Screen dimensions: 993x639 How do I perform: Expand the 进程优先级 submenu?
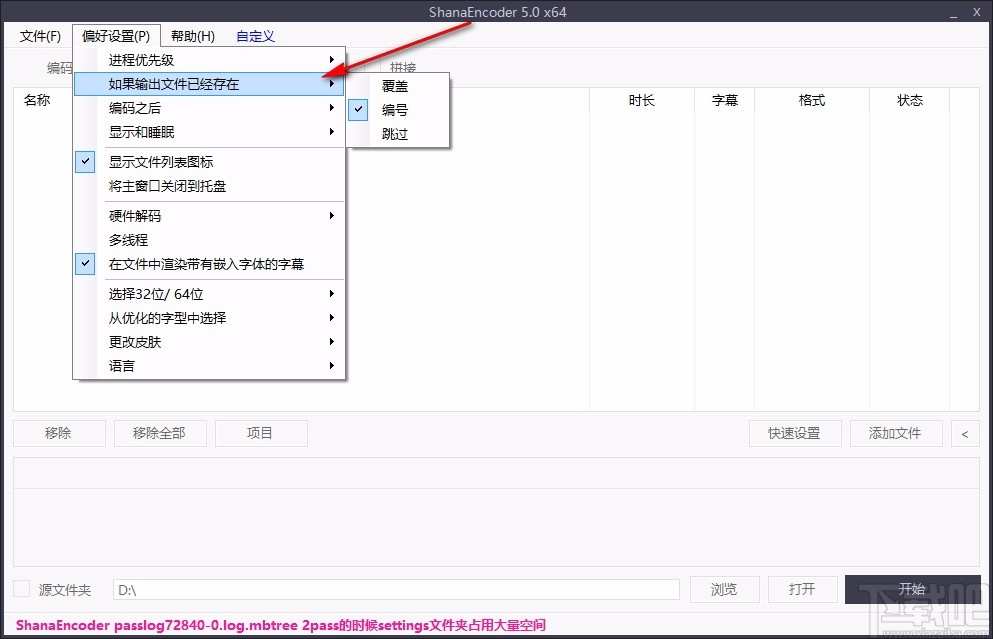141,60
